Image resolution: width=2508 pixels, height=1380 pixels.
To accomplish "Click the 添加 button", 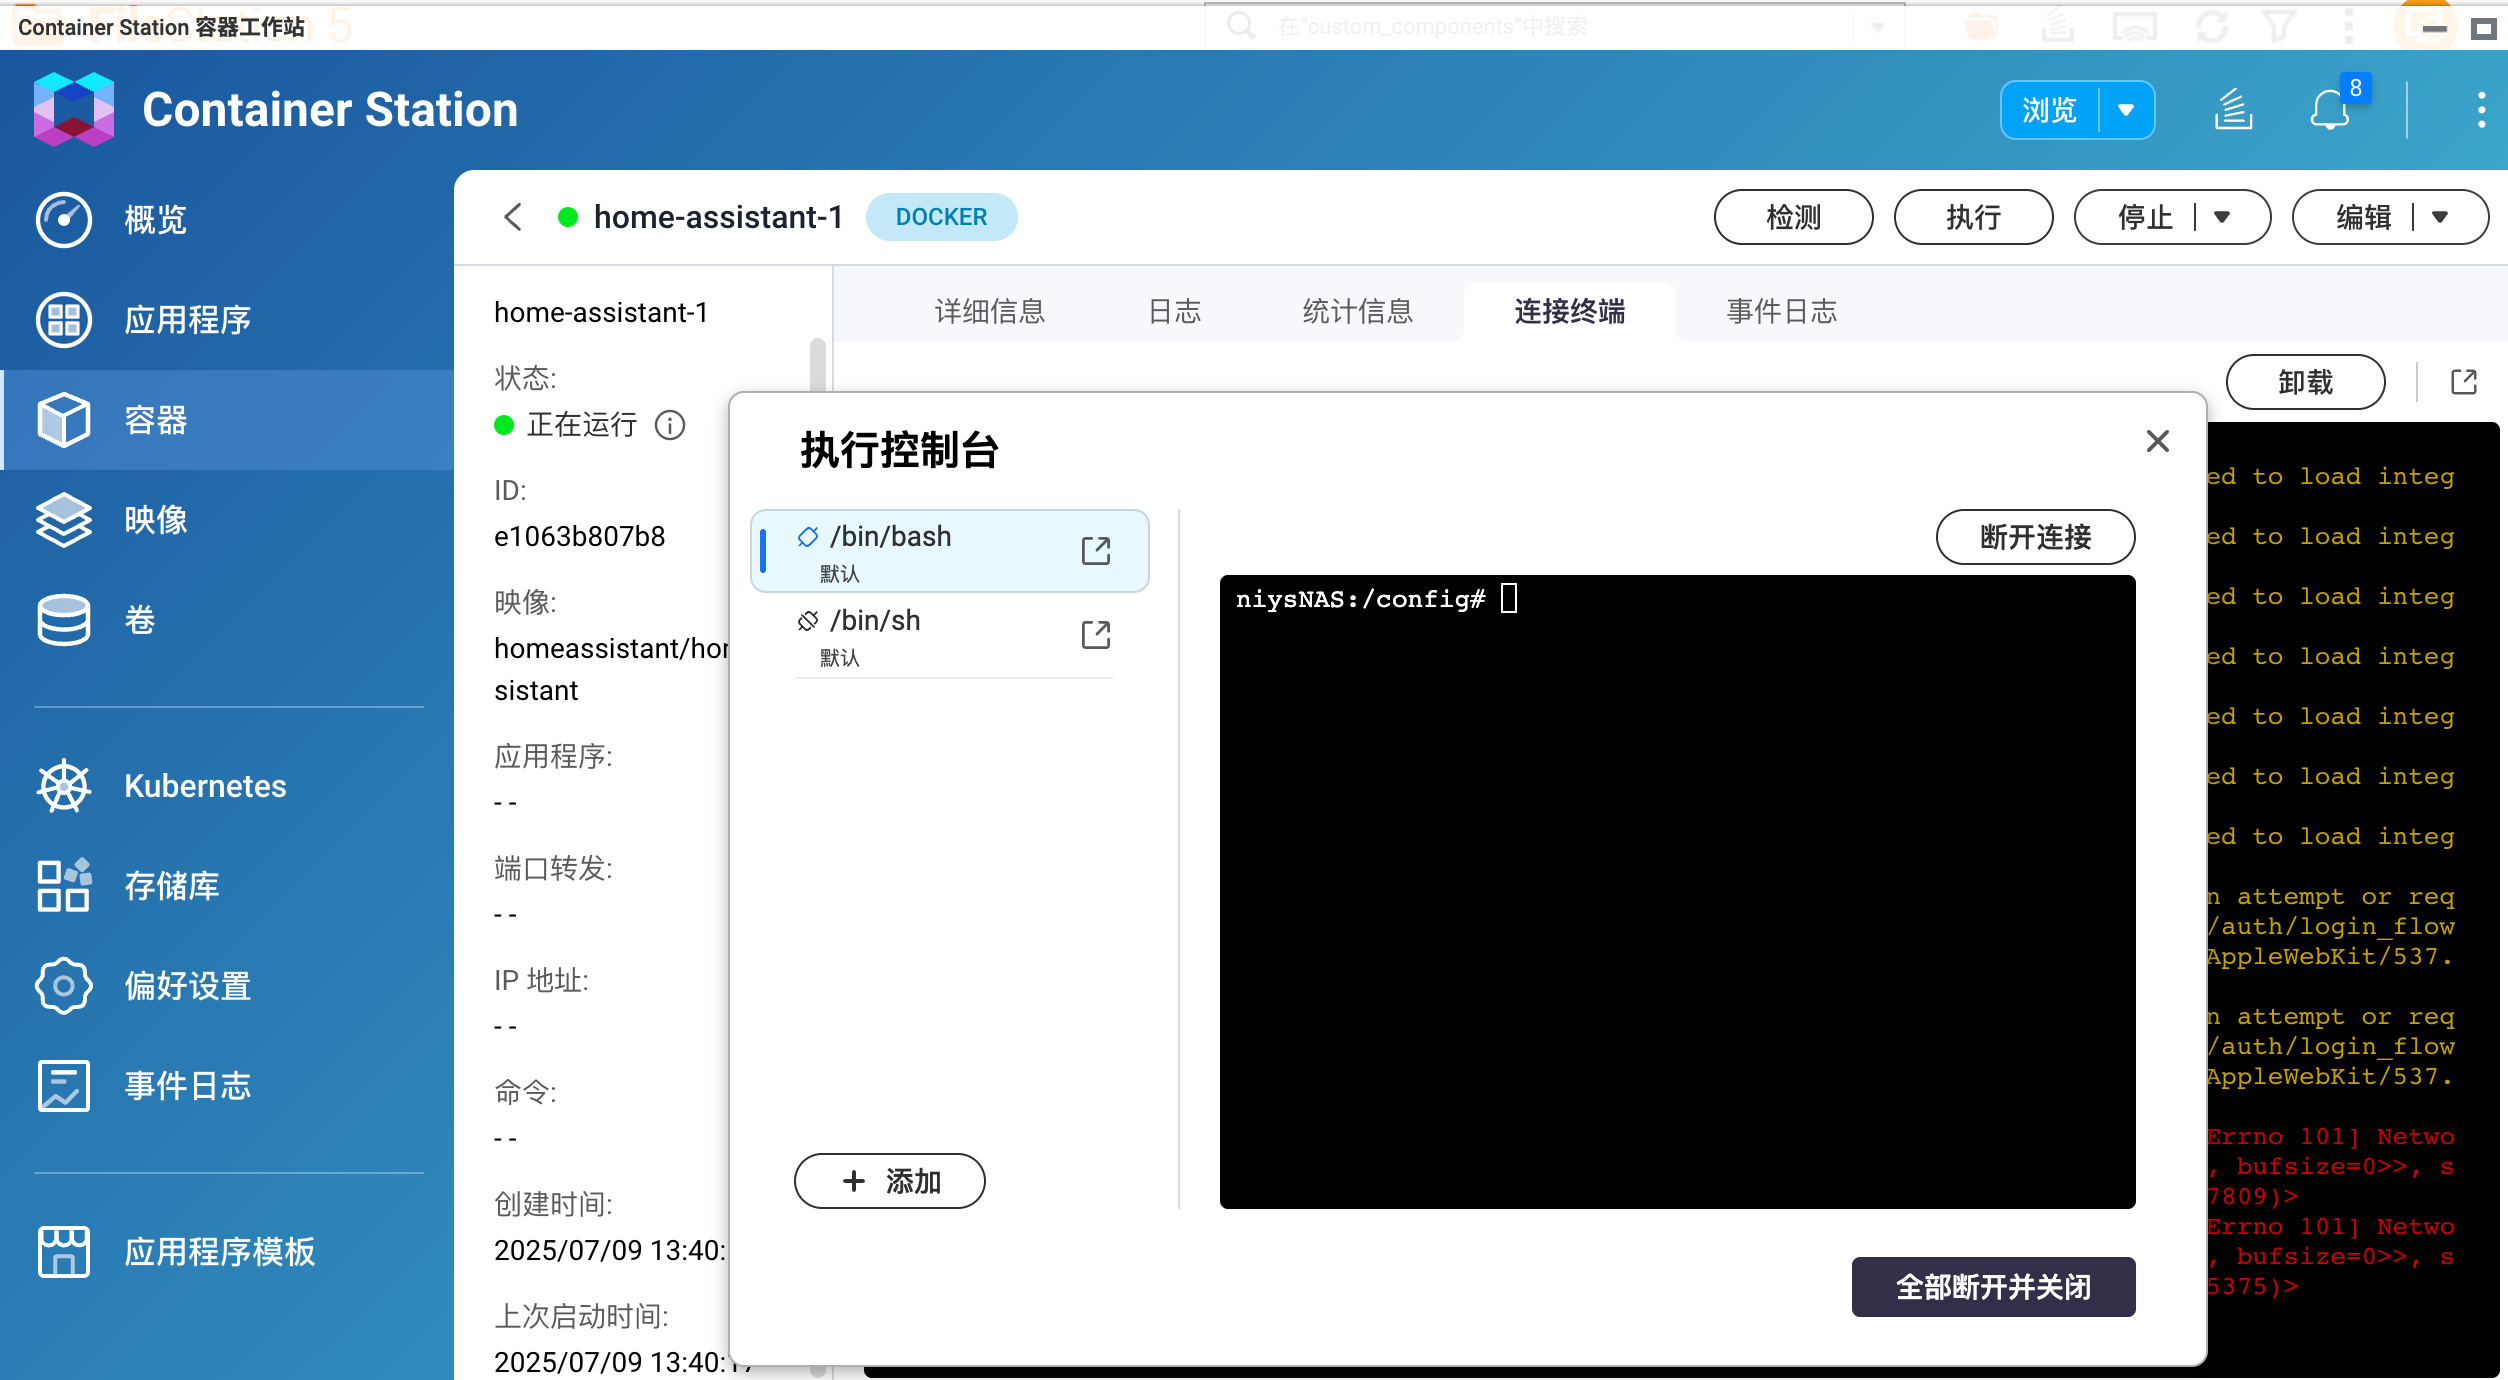I will [x=890, y=1181].
